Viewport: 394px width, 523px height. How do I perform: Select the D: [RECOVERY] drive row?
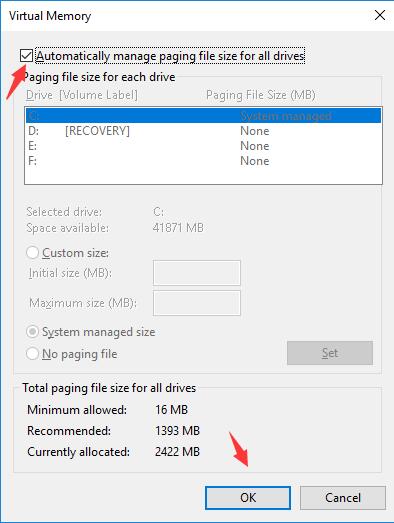tap(203, 131)
